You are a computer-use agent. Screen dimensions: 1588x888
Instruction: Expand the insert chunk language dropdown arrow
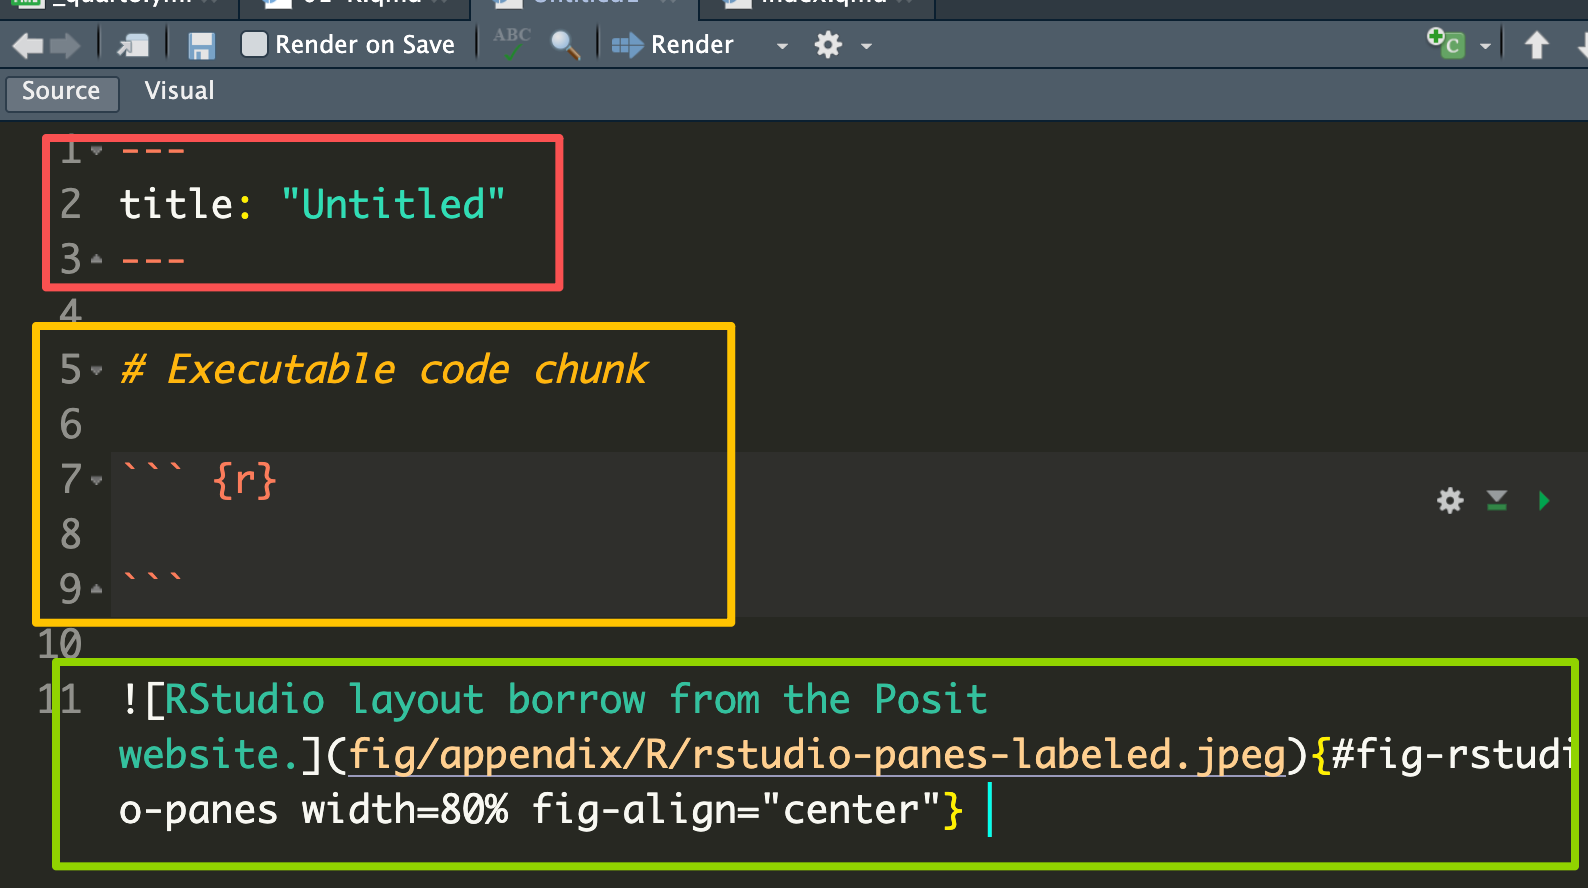point(1485,46)
